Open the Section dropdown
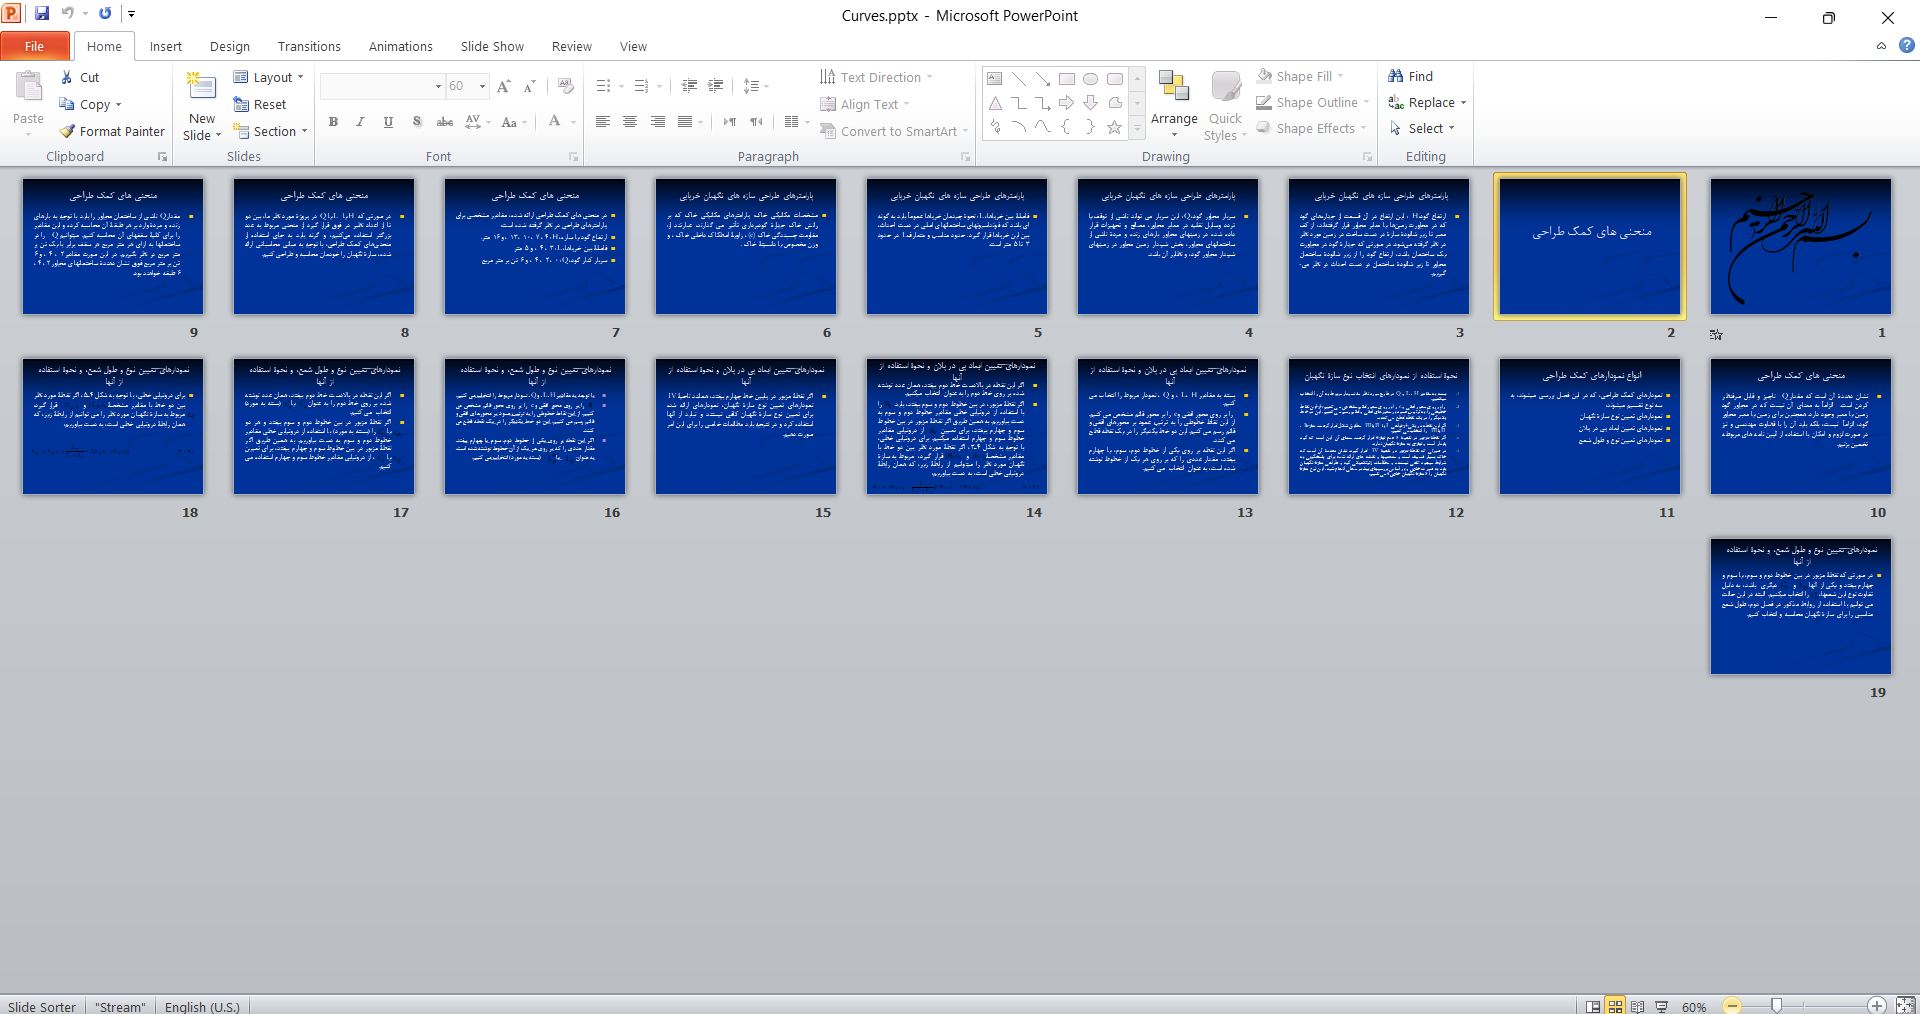Image resolution: width=1922 pixels, height=1014 pixels. click(x=270, y=131)
